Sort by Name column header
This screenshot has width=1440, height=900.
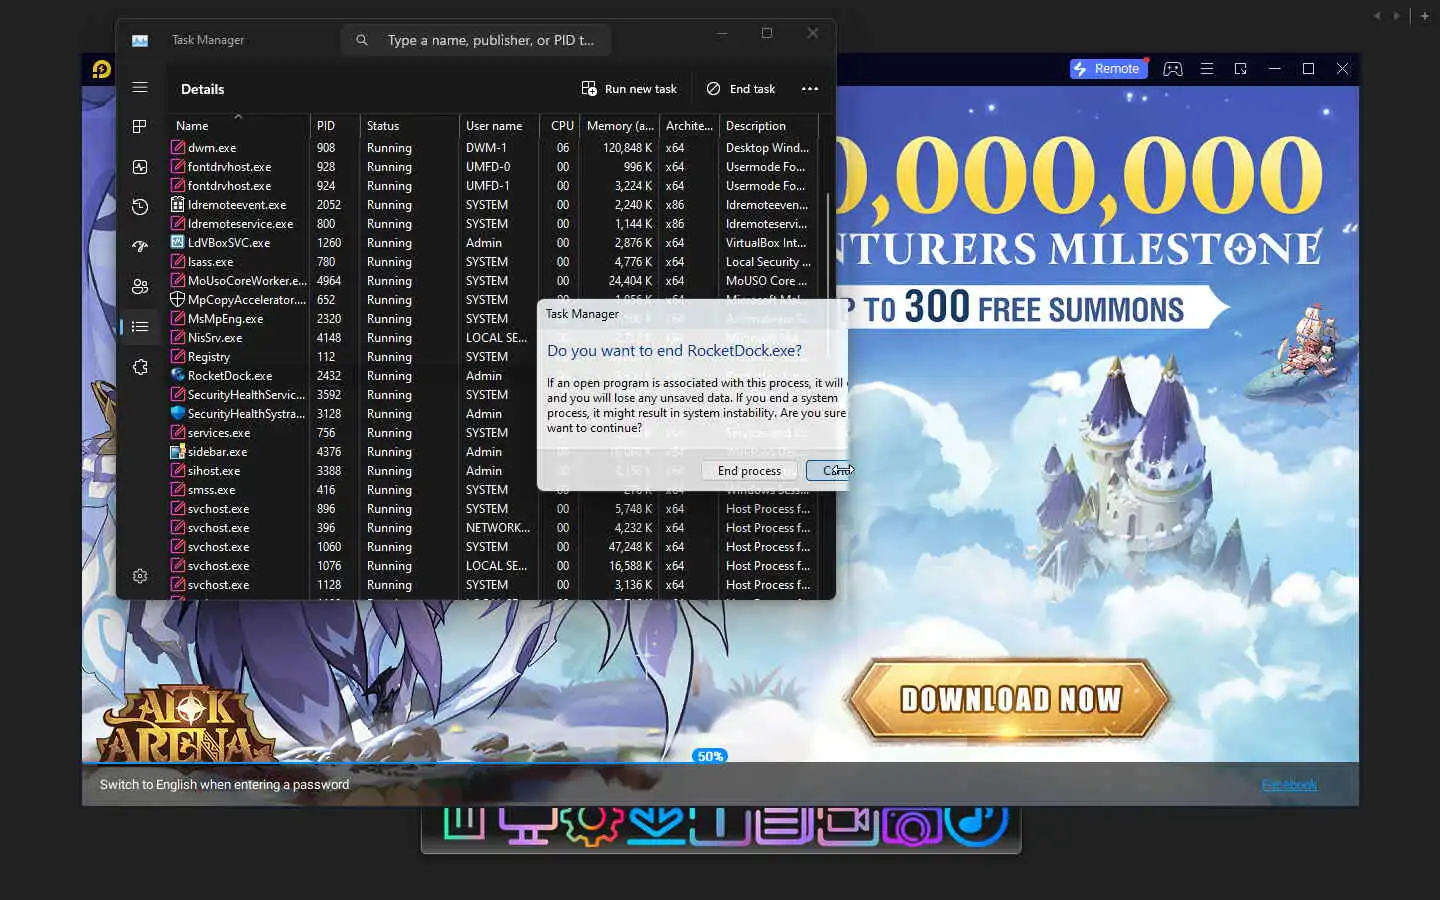click(x=238, y=126)
